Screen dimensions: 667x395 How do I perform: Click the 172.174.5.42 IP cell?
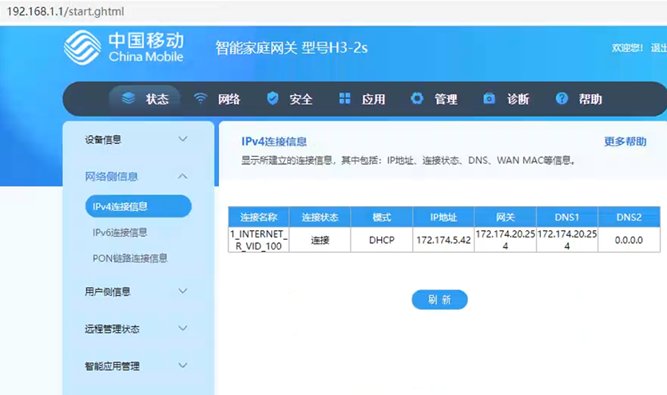point(444,240)
